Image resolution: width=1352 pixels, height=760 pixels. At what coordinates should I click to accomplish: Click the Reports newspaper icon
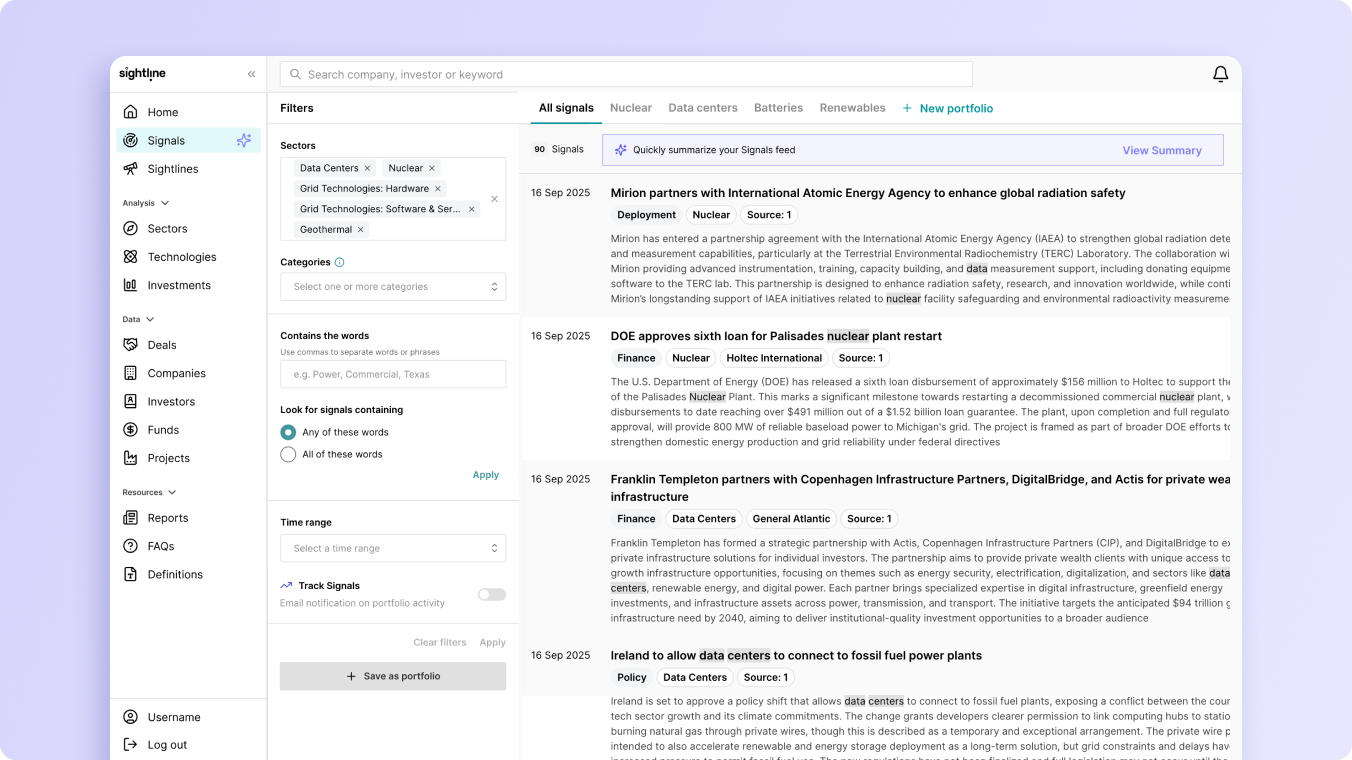pos(130,518)
